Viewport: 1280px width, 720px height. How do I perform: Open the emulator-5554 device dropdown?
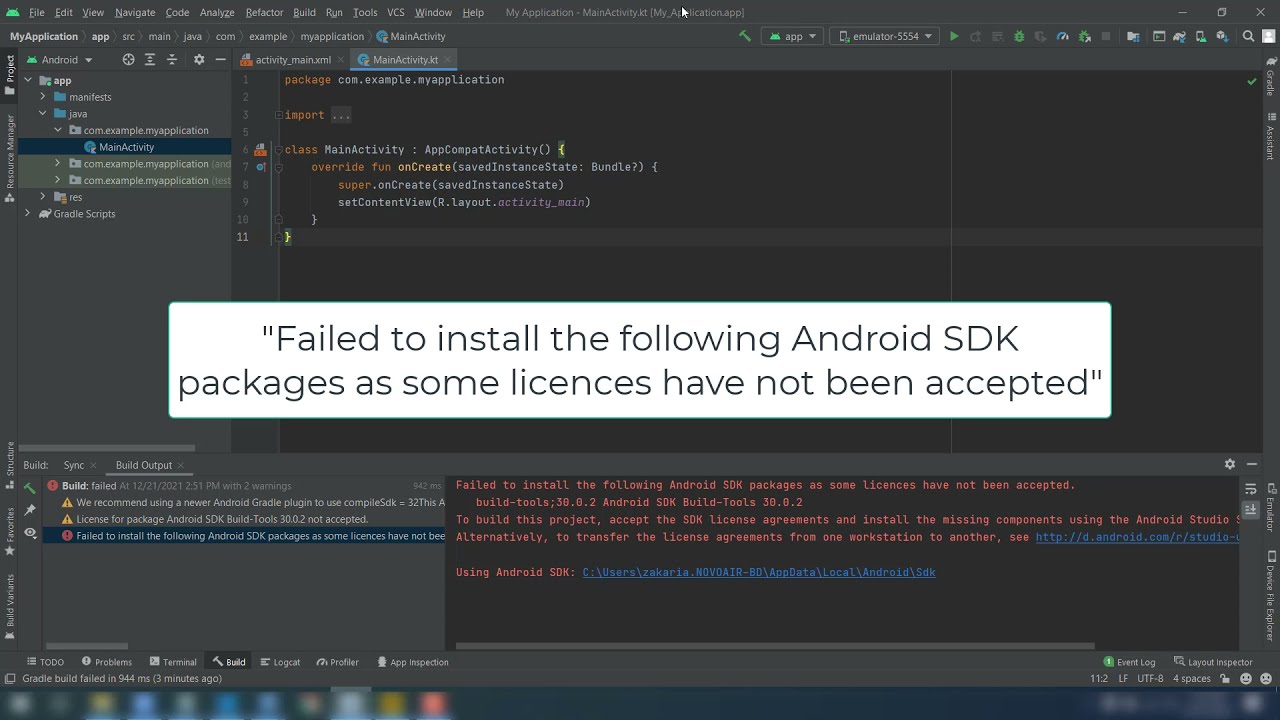[x=883, y=36]
